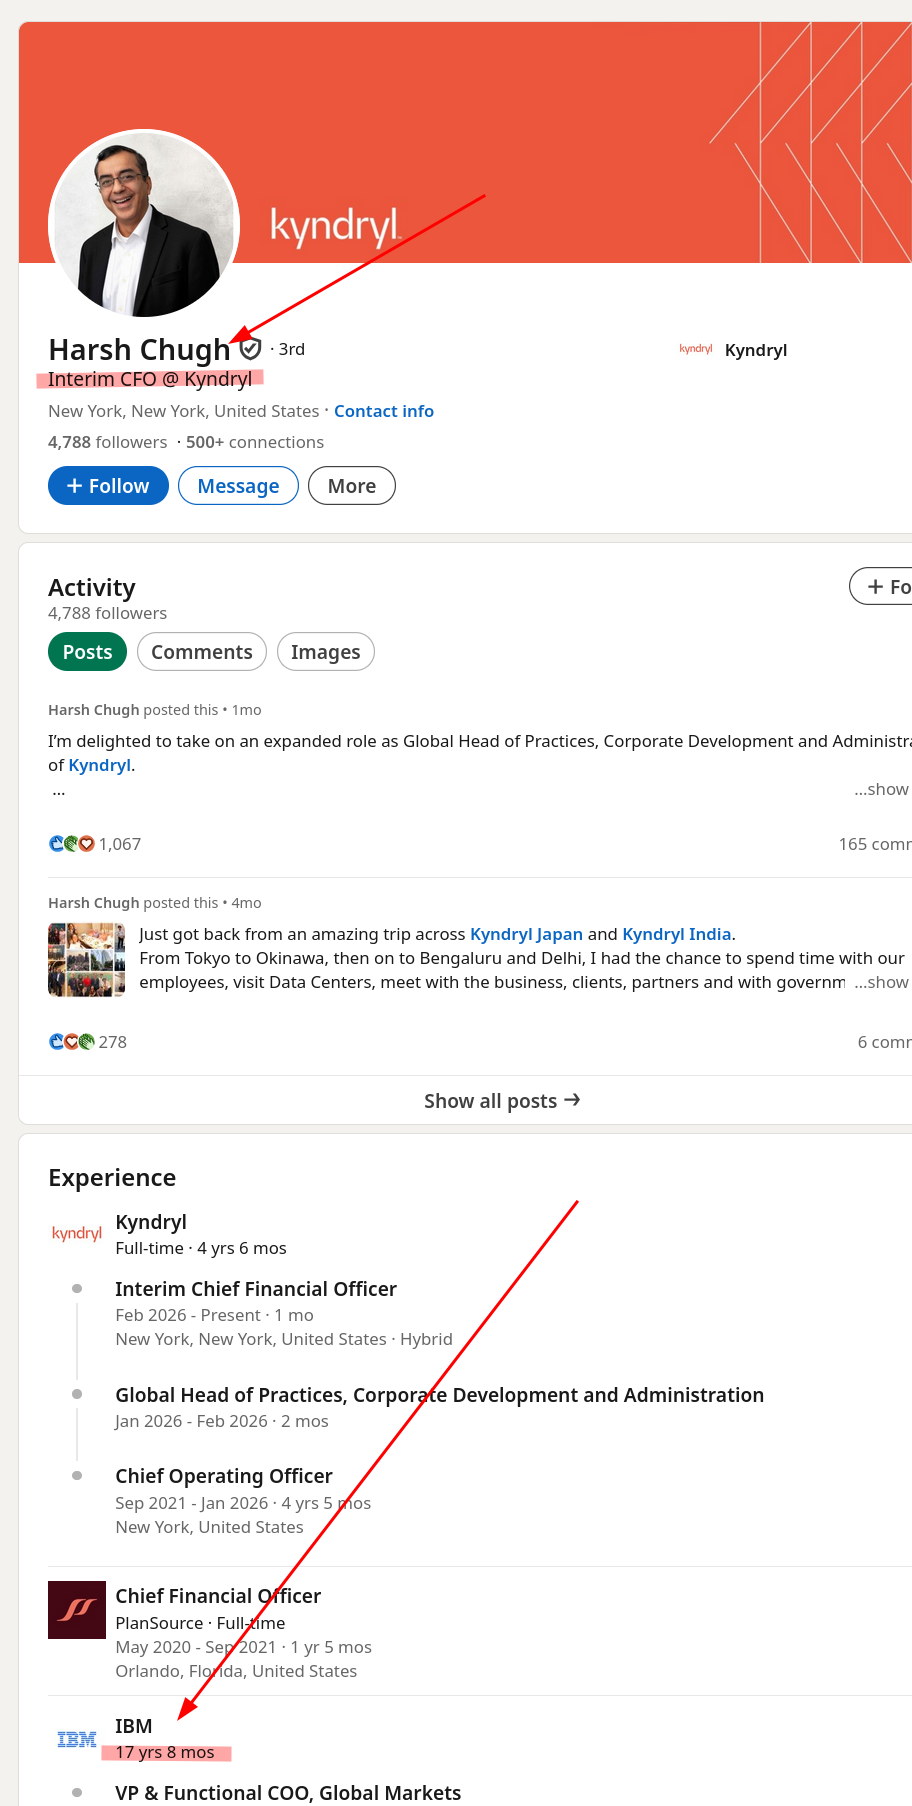The width and height of the screenshot is (912, 1806).
Task: Click reaction icons on the 278 reactions post
Action: pos(72,1042)
